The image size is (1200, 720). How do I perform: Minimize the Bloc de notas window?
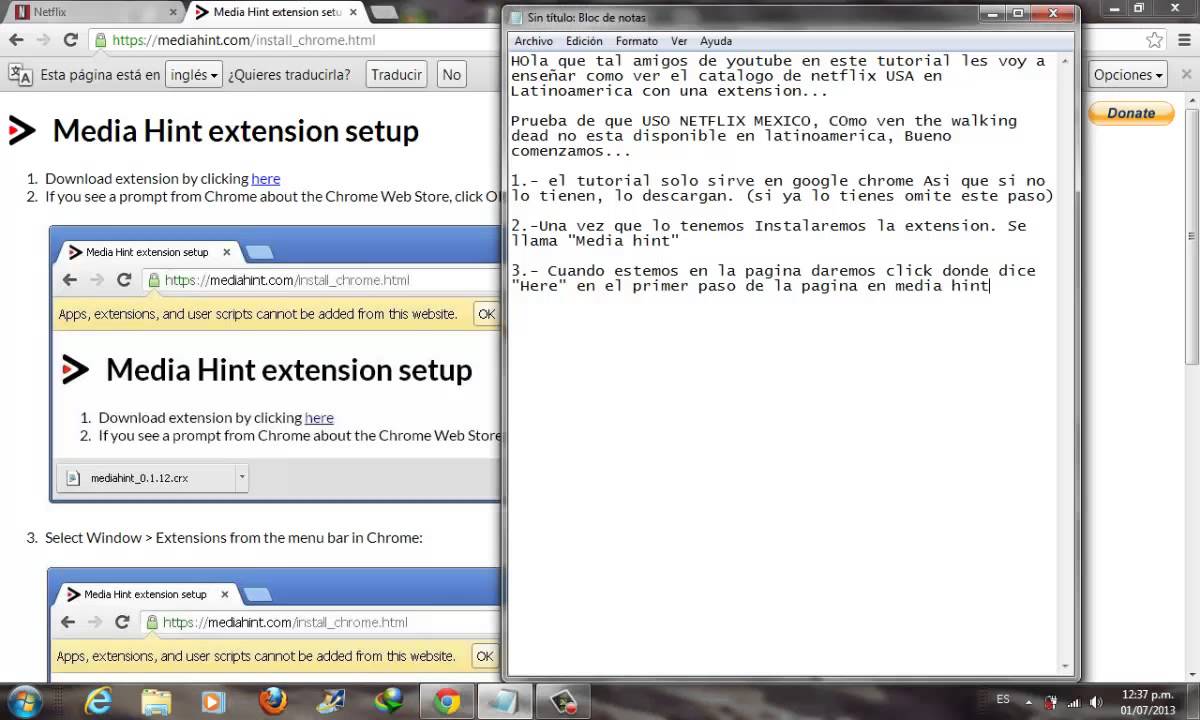click(x=991, y=14)
